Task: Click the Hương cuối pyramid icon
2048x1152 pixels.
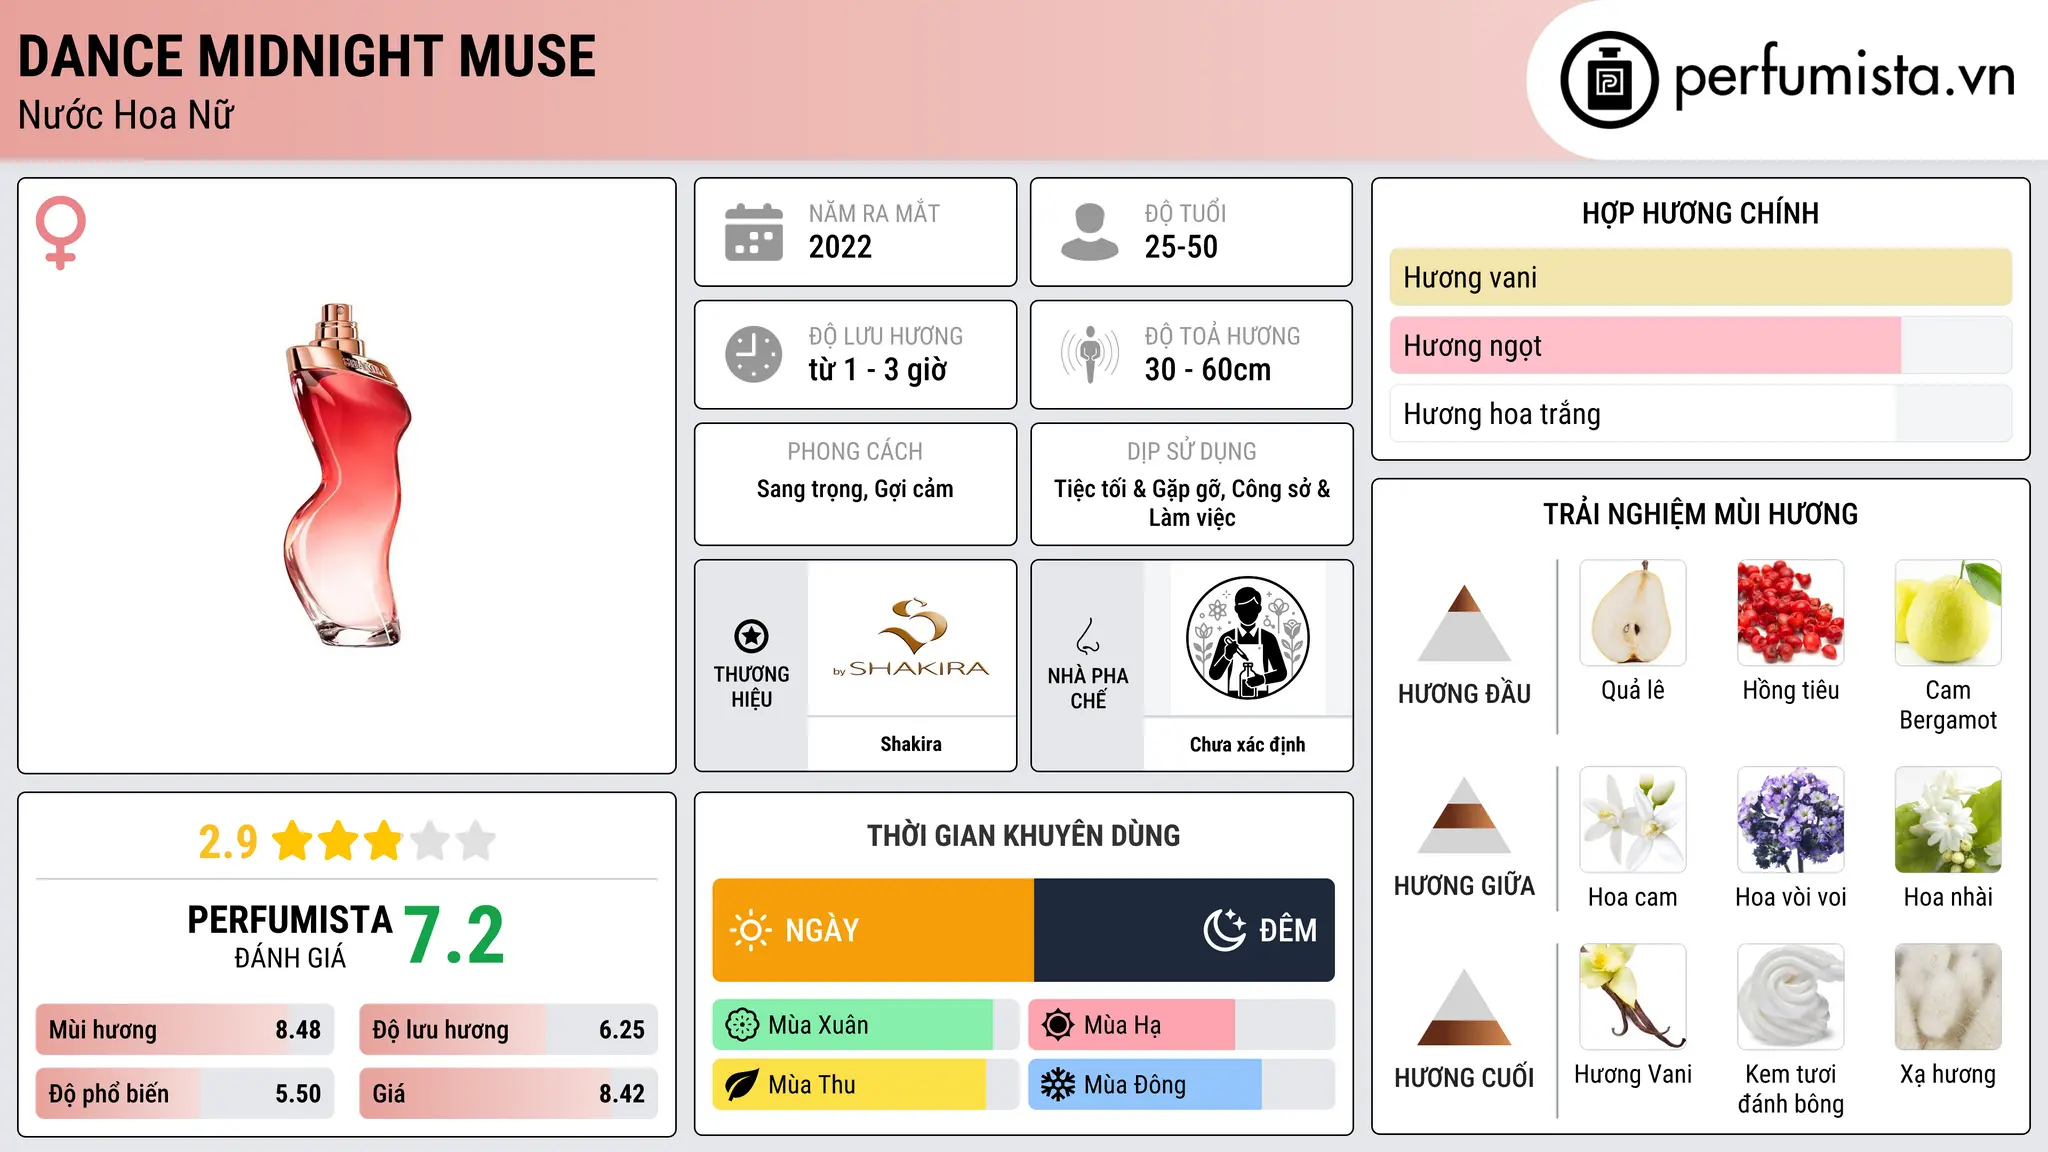Action: 1464,1007
